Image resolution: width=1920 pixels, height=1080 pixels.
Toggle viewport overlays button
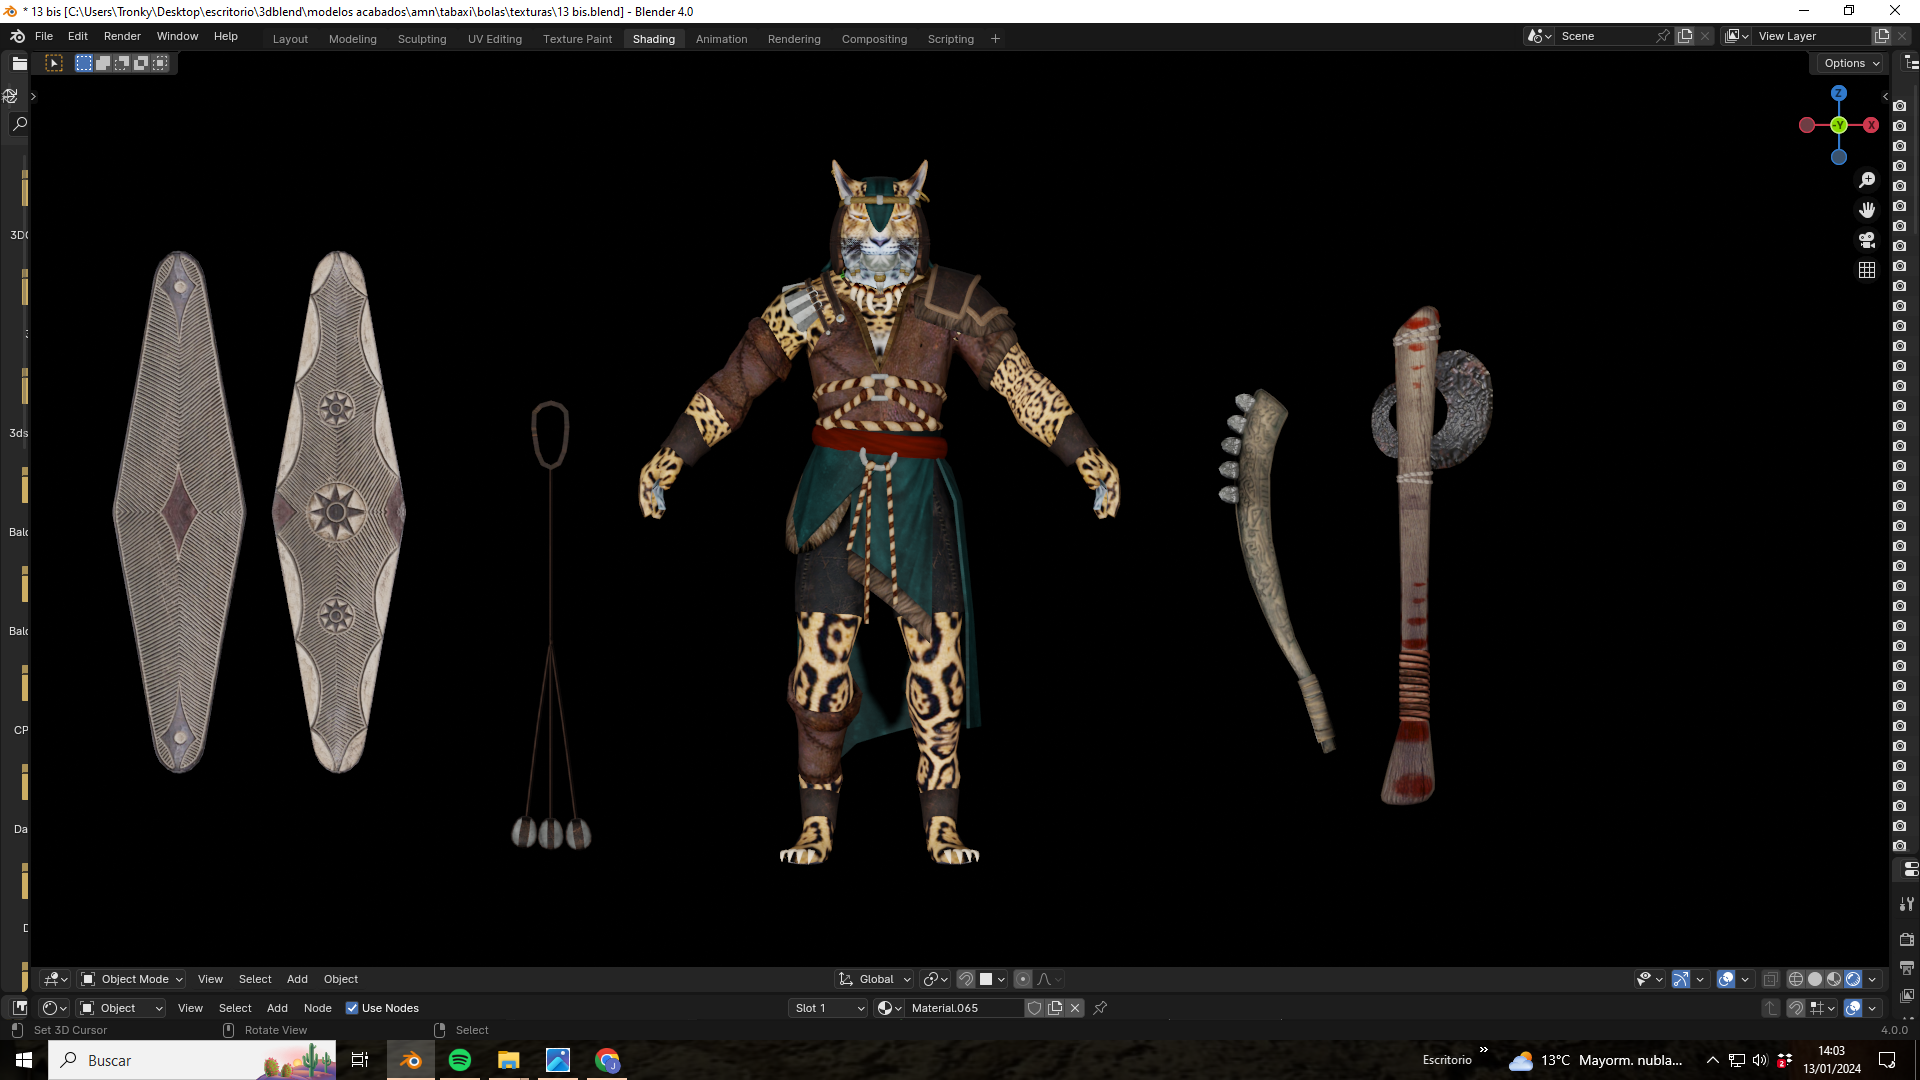(1726, 979)
